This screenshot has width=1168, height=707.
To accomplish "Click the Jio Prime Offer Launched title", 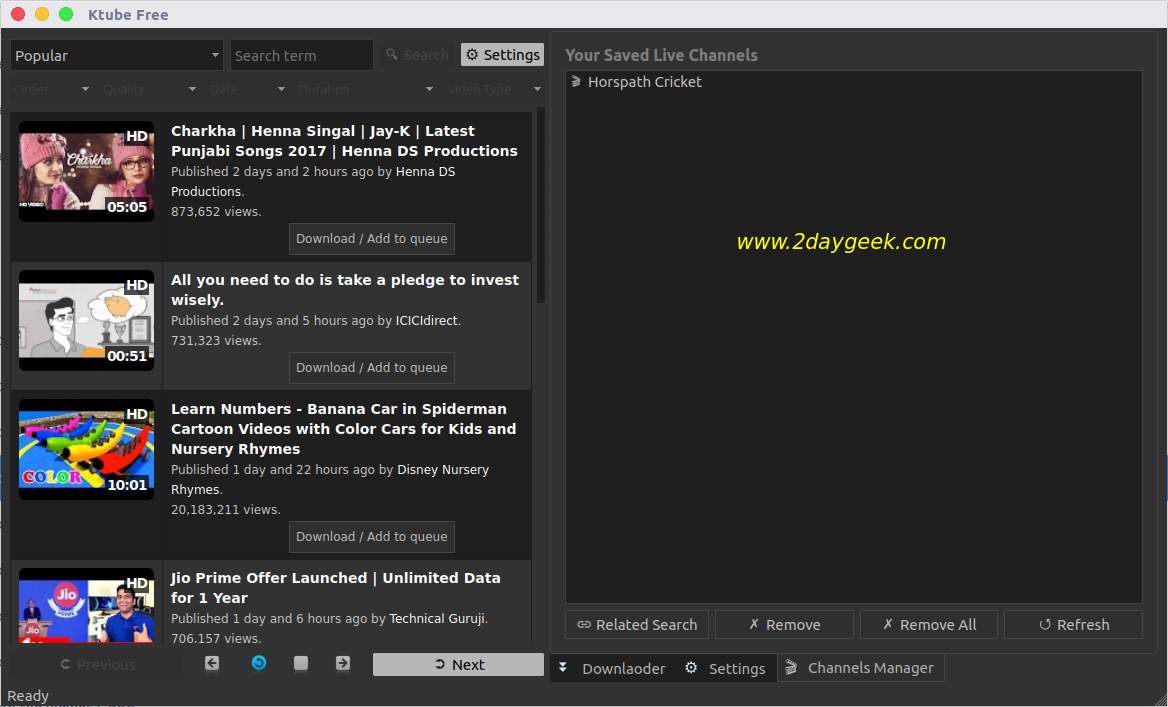I will coord(336,588).
